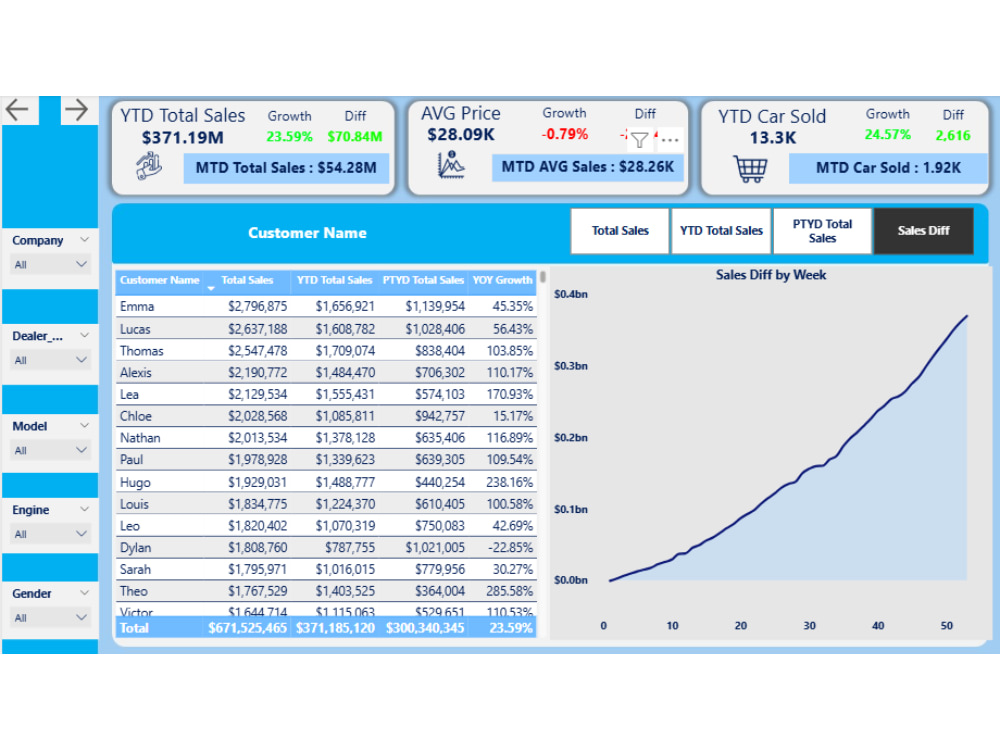The image size is (1000, 750).
Task: Select the PTYD Total Sales button
Action: pyautogui.click(x=822, y=231)
